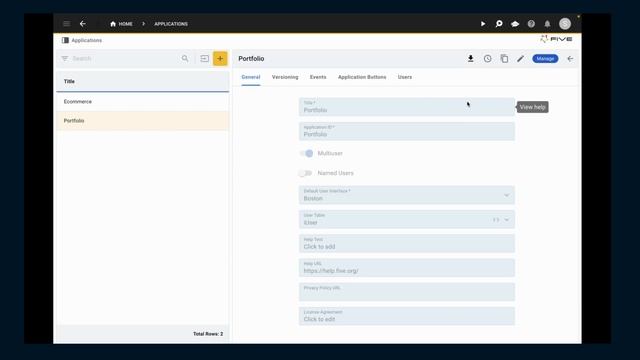
Task: Select the Portfolio application row
Action: tap(142, 120)
